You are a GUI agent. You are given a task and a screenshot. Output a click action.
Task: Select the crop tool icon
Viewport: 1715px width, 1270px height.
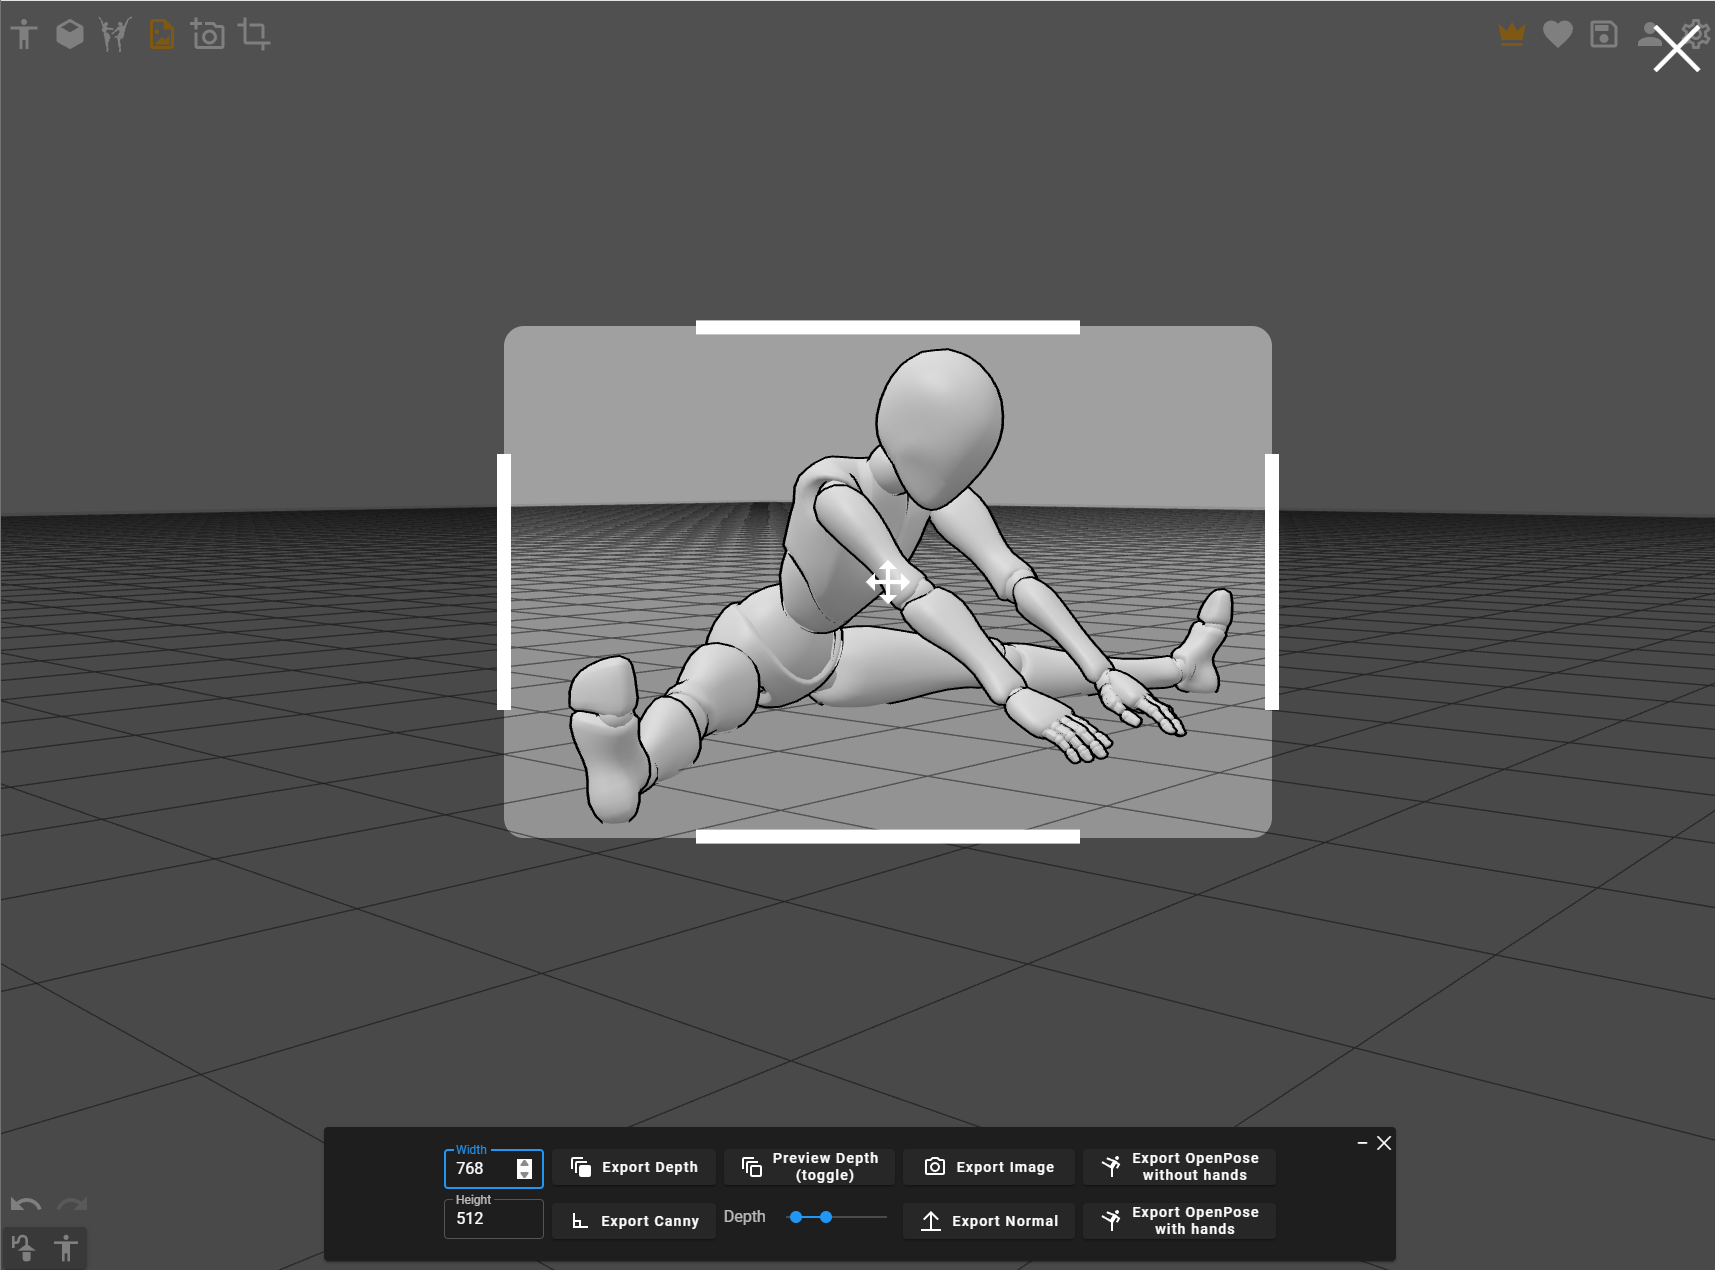pos(254,35)
